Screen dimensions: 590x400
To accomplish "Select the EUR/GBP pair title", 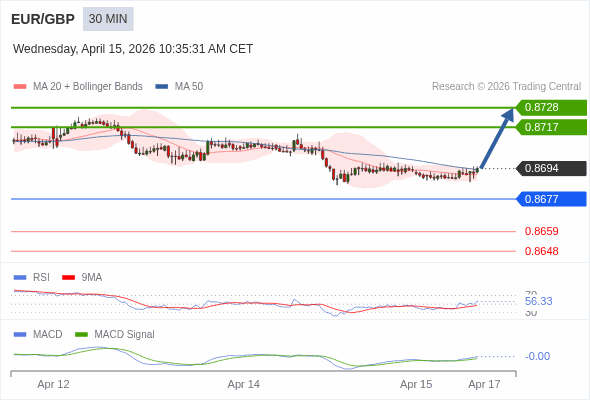I will click(43, 19).
